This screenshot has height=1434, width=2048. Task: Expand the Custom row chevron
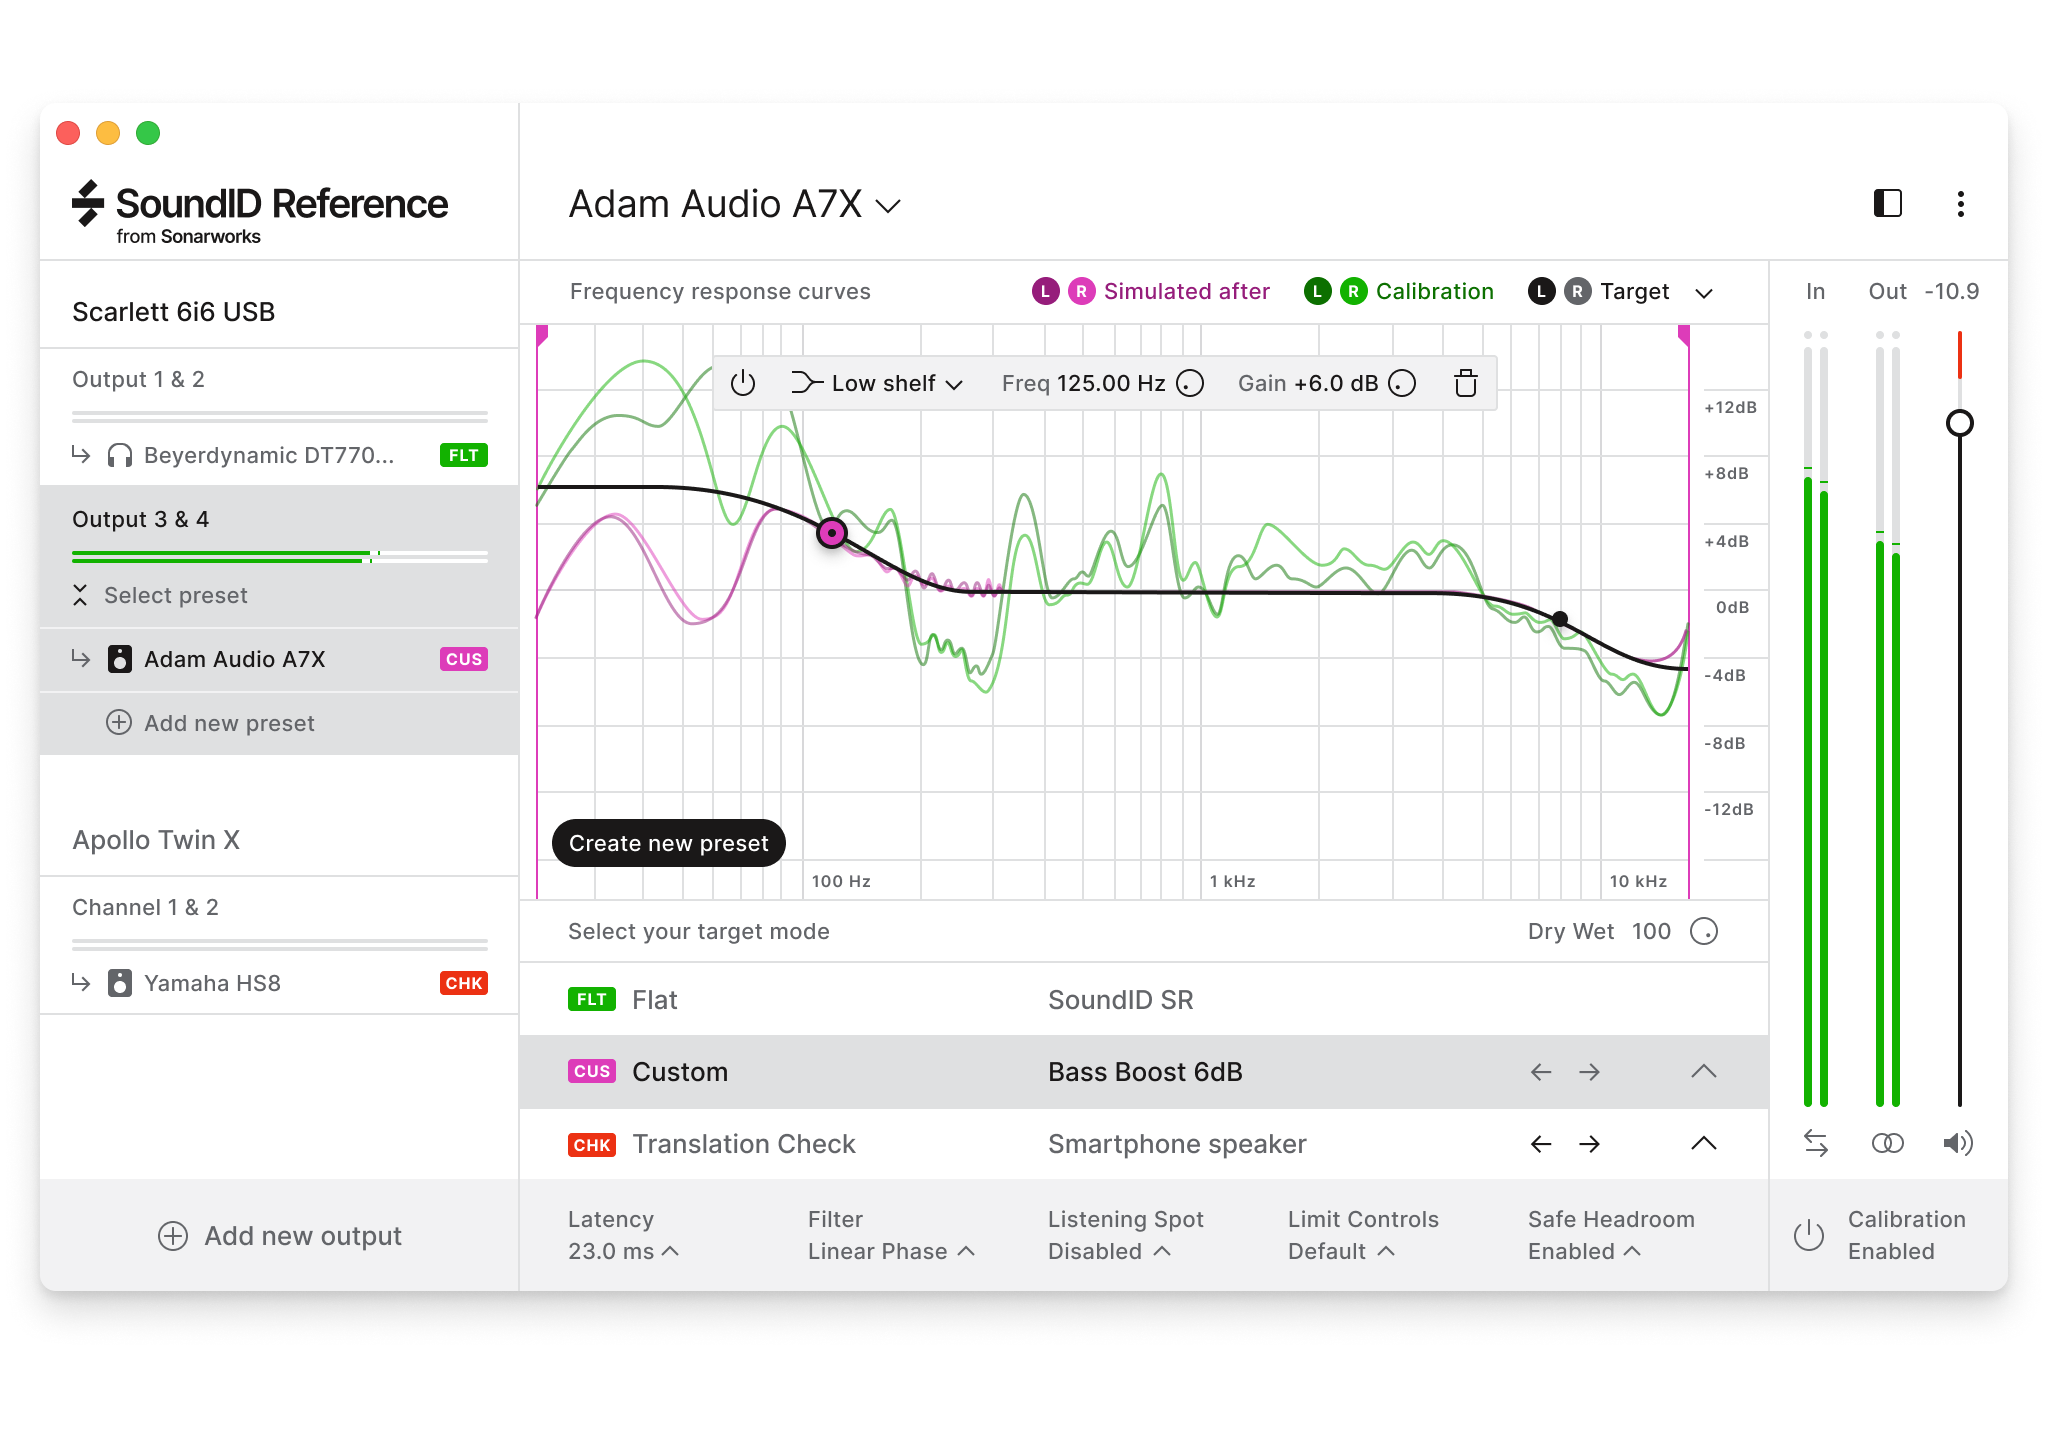pyautogui.click(x=1704, y=1071)
